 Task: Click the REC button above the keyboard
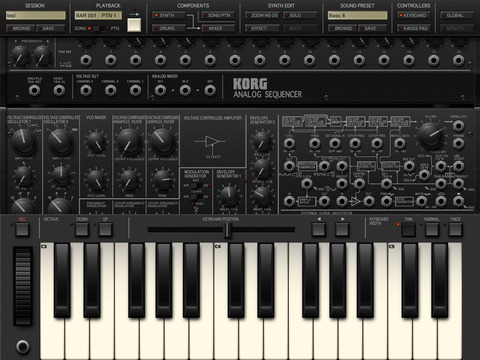pyautogui.click(x=22, y=230)
